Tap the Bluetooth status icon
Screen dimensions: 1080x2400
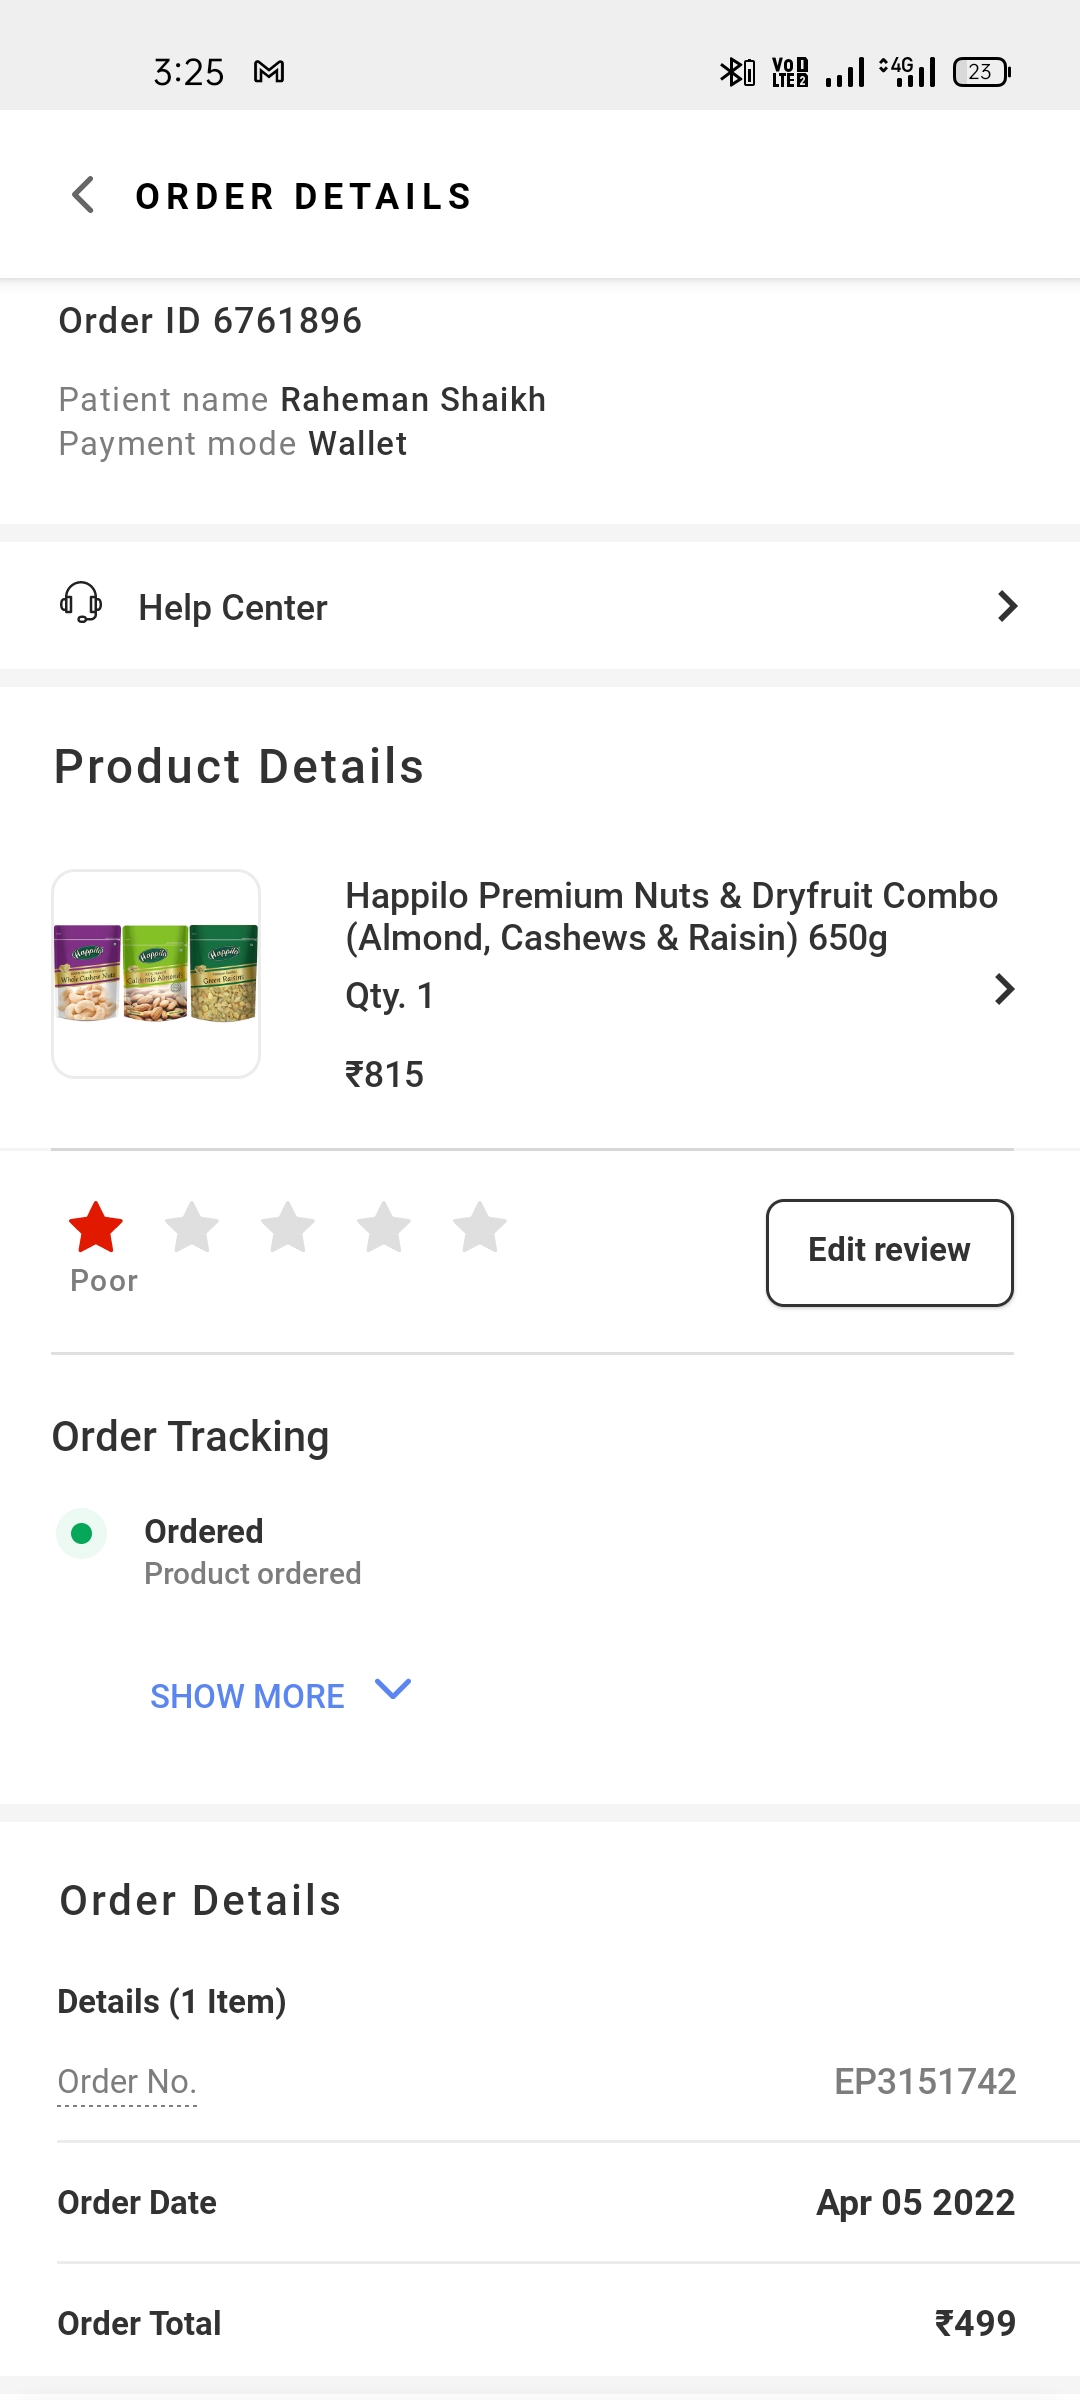click(737, 72)
